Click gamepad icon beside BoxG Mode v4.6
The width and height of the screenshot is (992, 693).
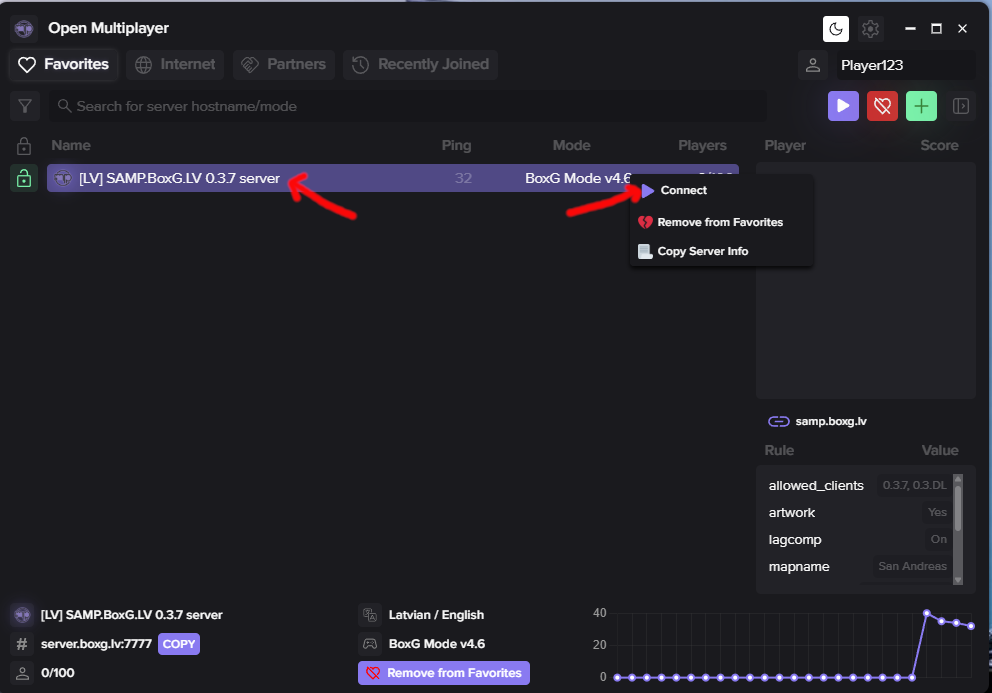[370, 644]
